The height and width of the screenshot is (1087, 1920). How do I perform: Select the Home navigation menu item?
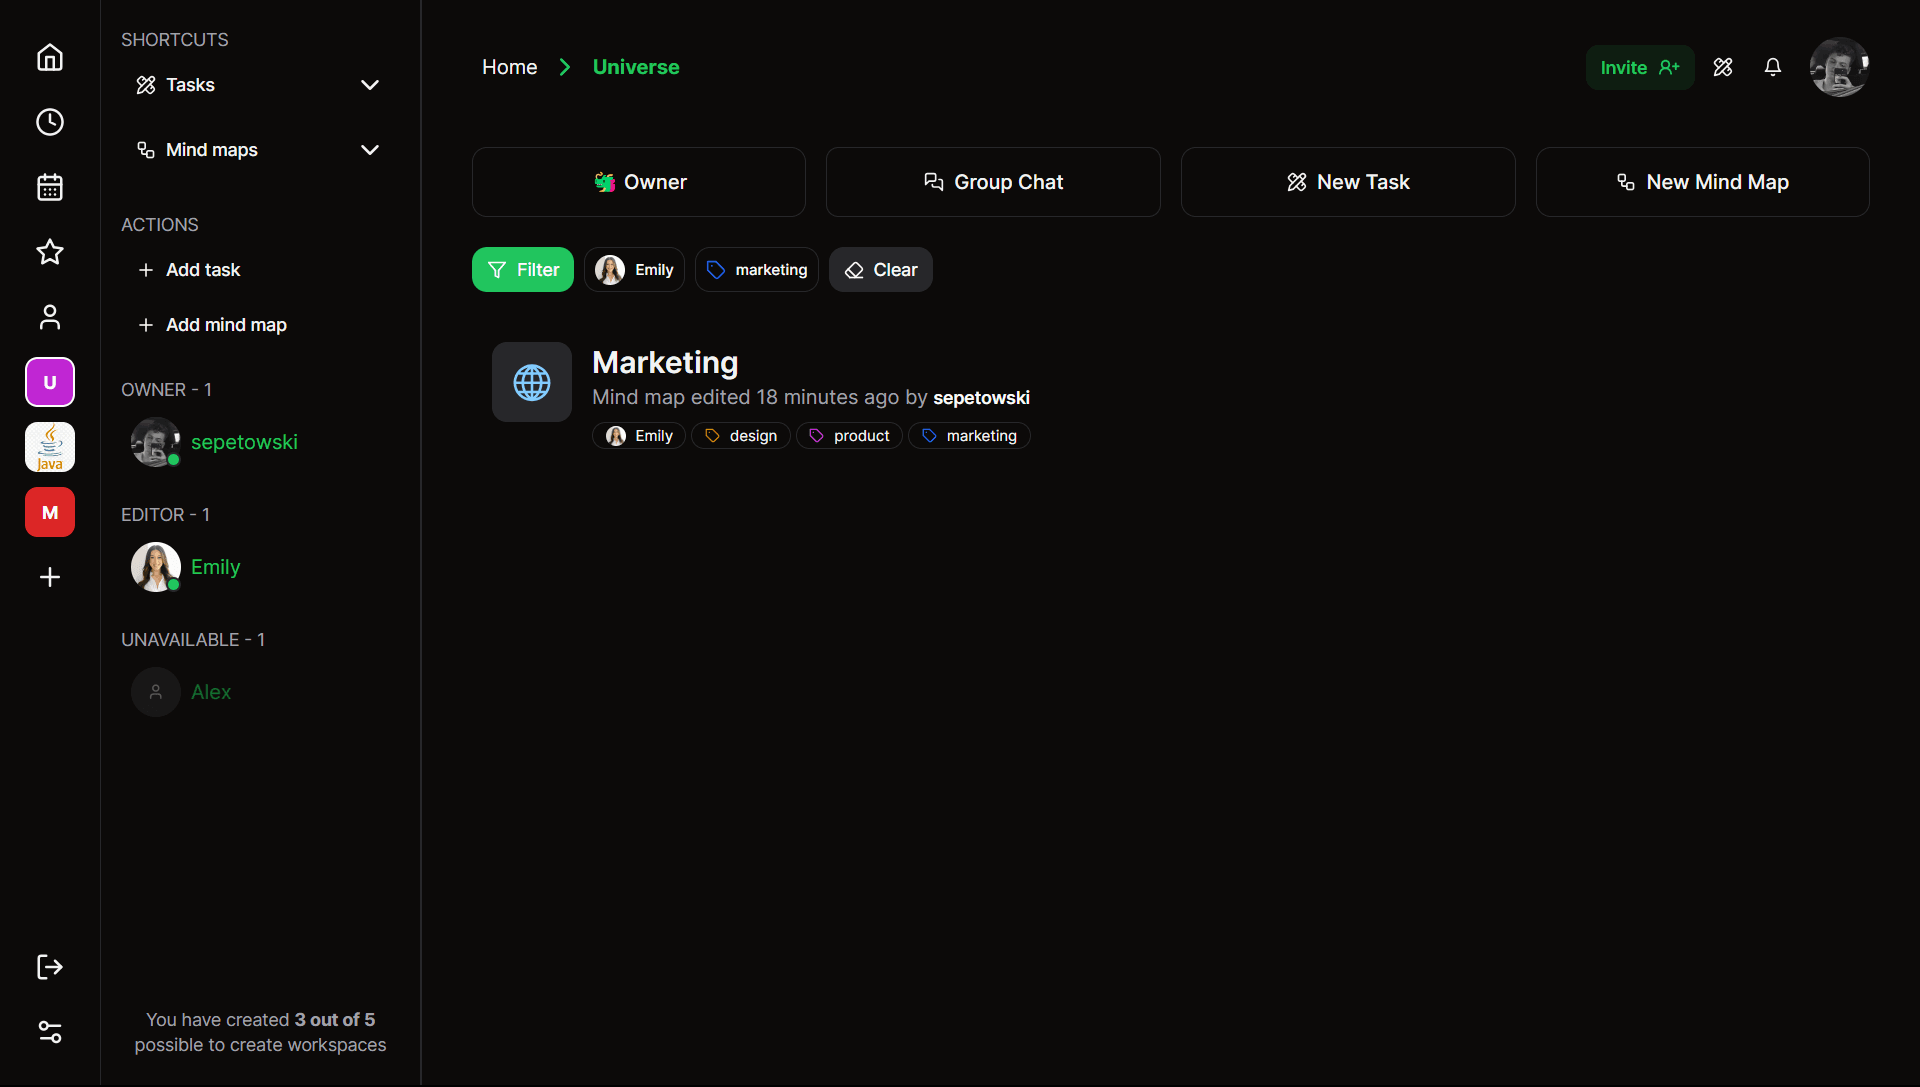tap(49, 57)
